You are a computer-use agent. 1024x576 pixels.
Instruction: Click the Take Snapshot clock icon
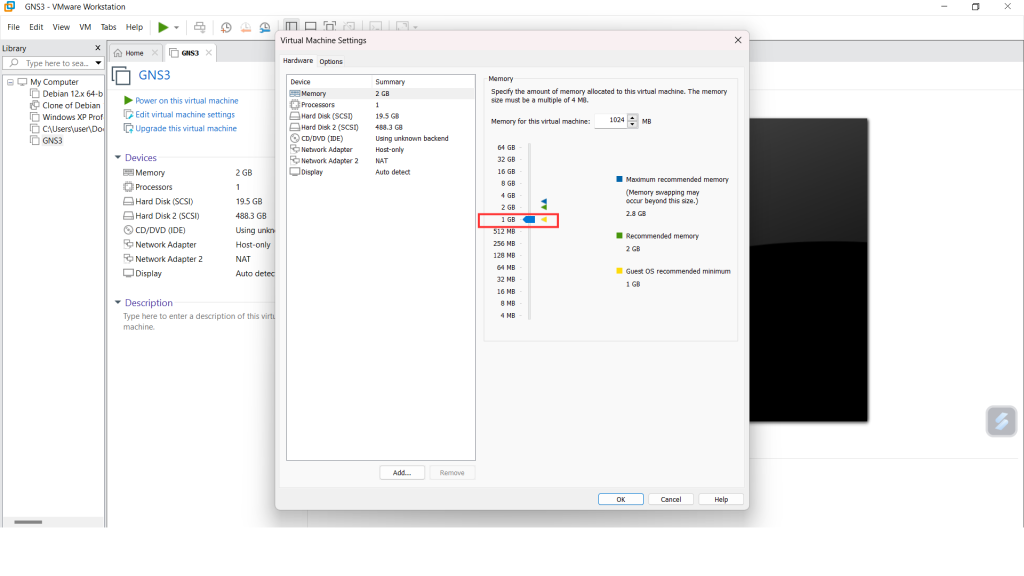click(x=226, y=27)
